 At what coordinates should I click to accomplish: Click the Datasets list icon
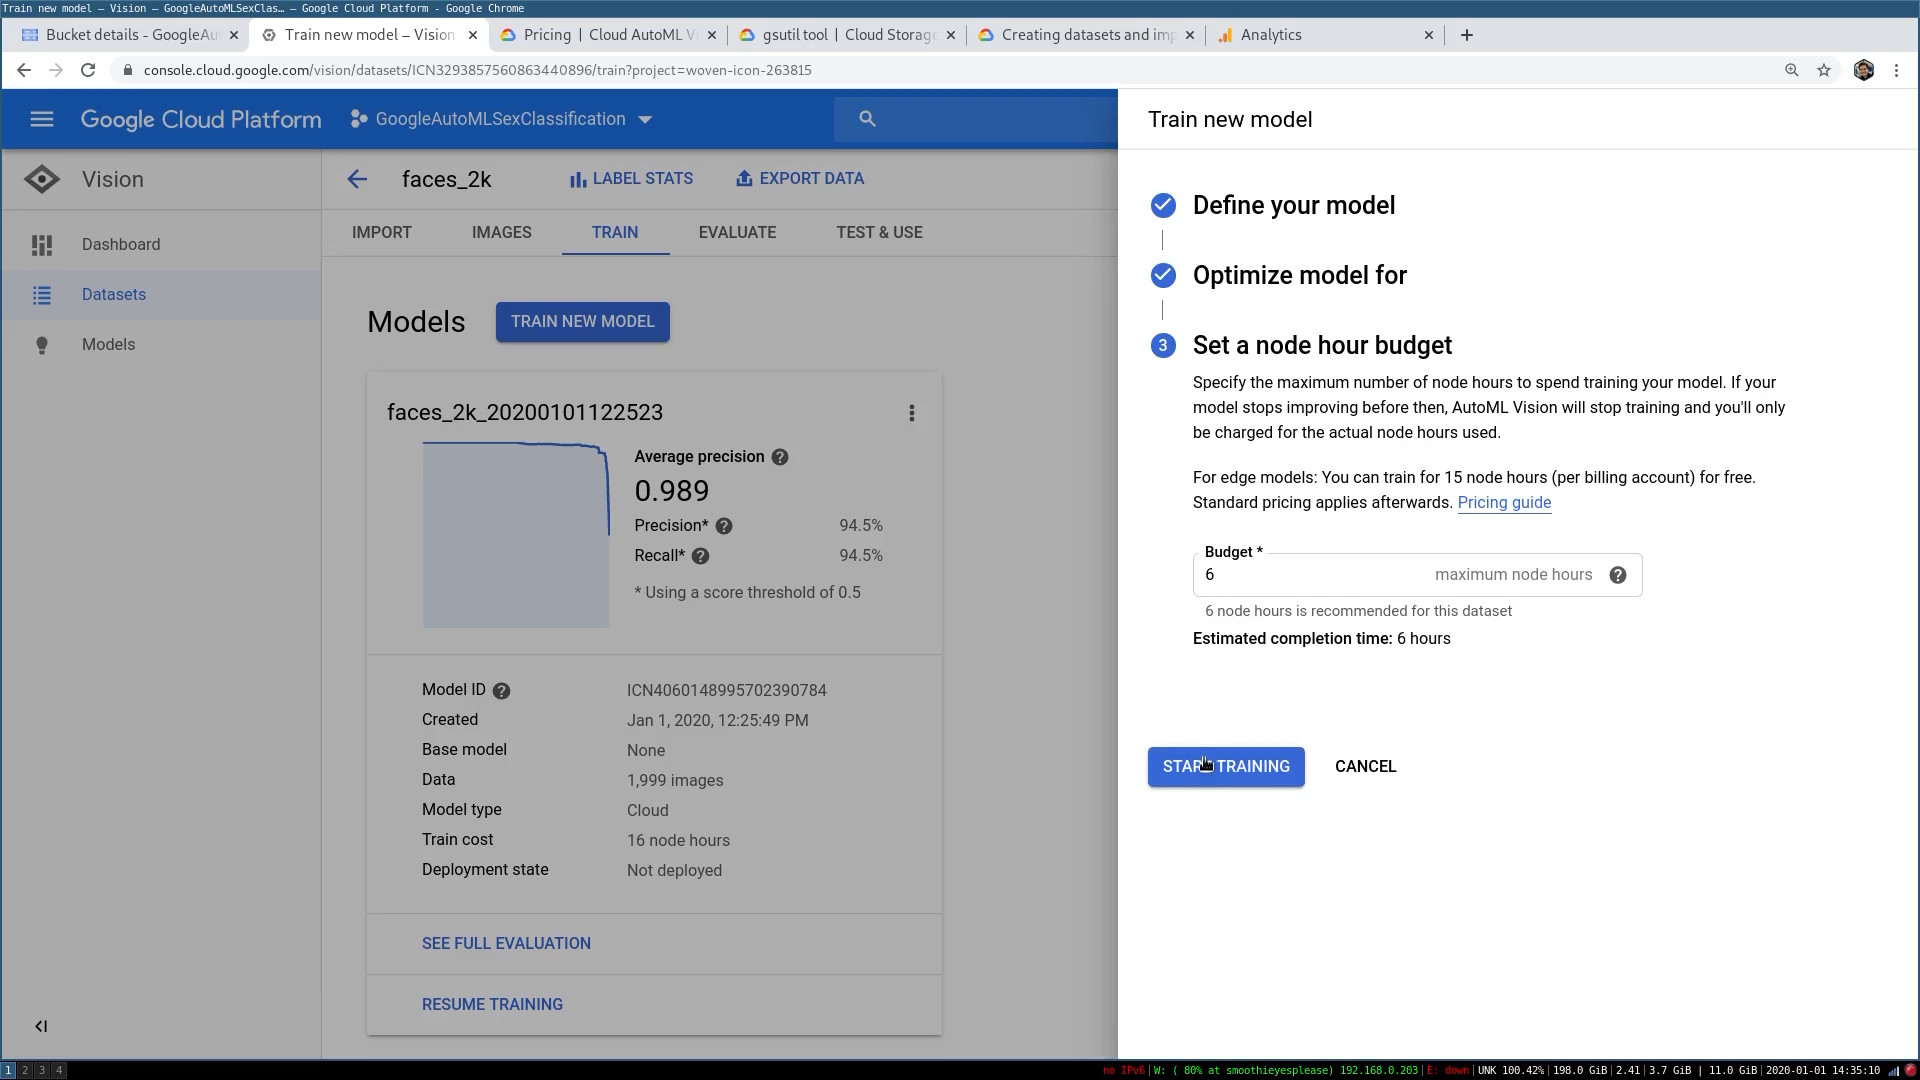pos(42,295)
